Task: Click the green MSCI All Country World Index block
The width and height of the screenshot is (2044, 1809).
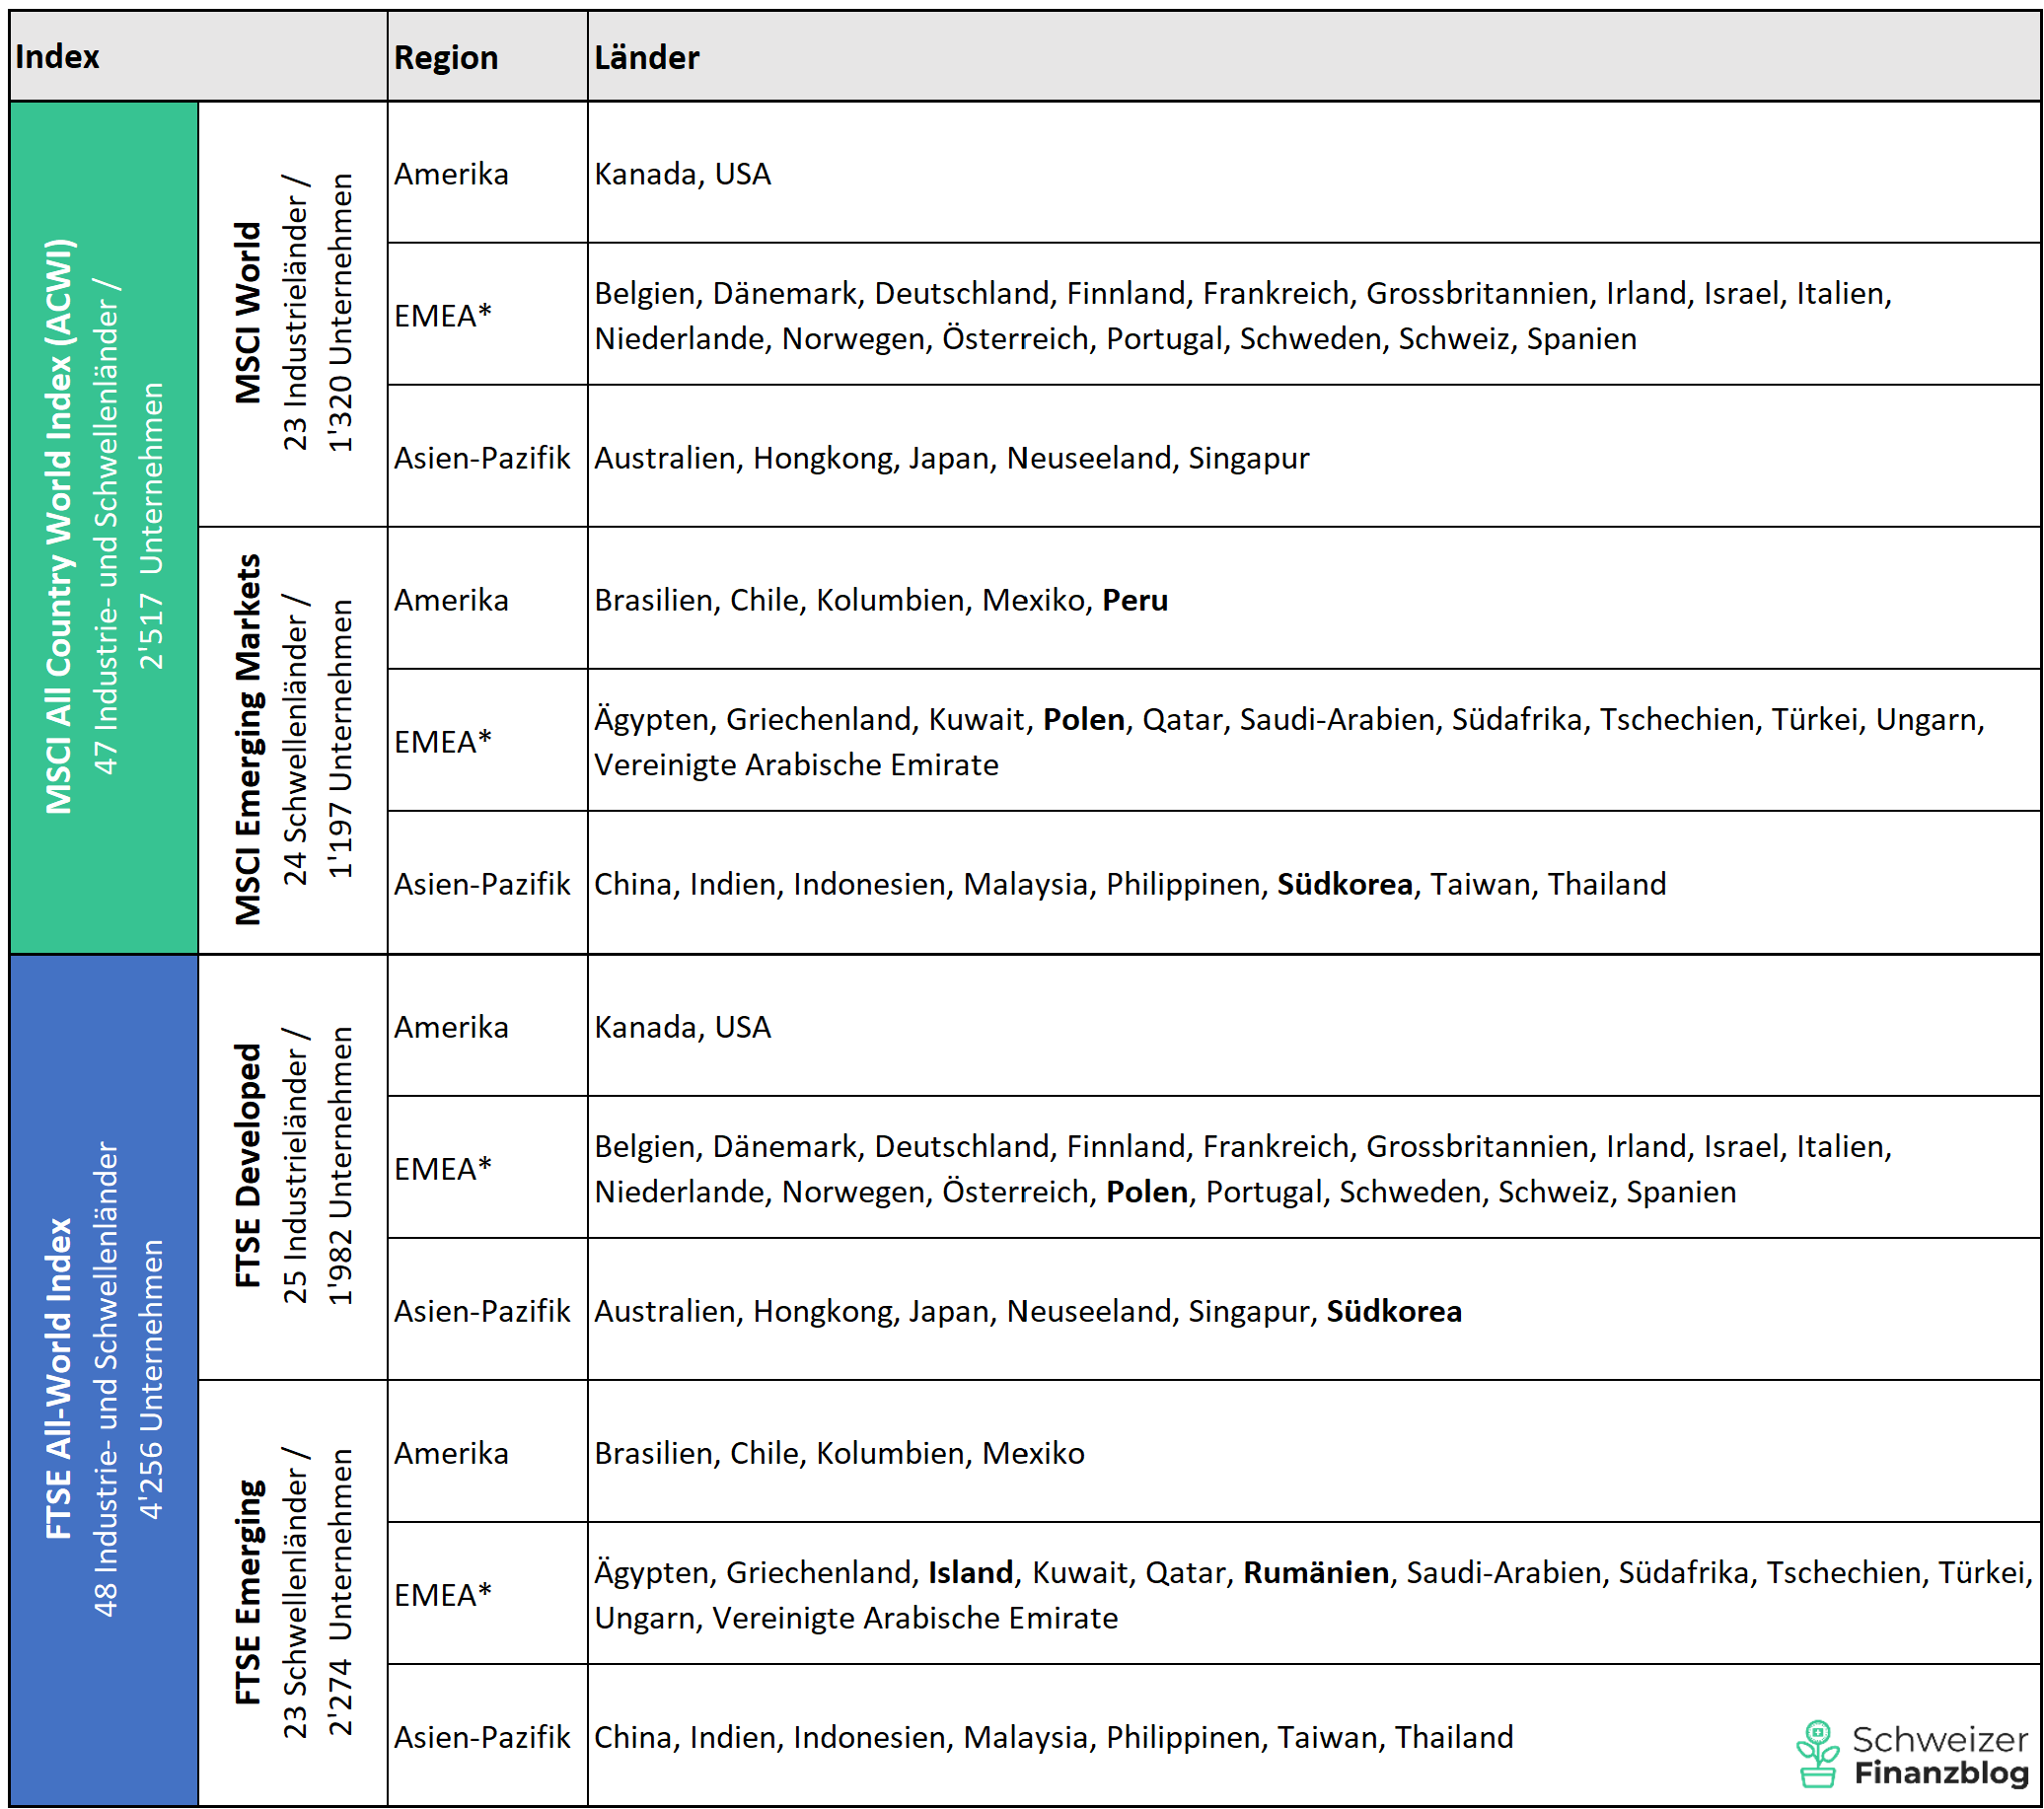Action: [x=103, y=527]
